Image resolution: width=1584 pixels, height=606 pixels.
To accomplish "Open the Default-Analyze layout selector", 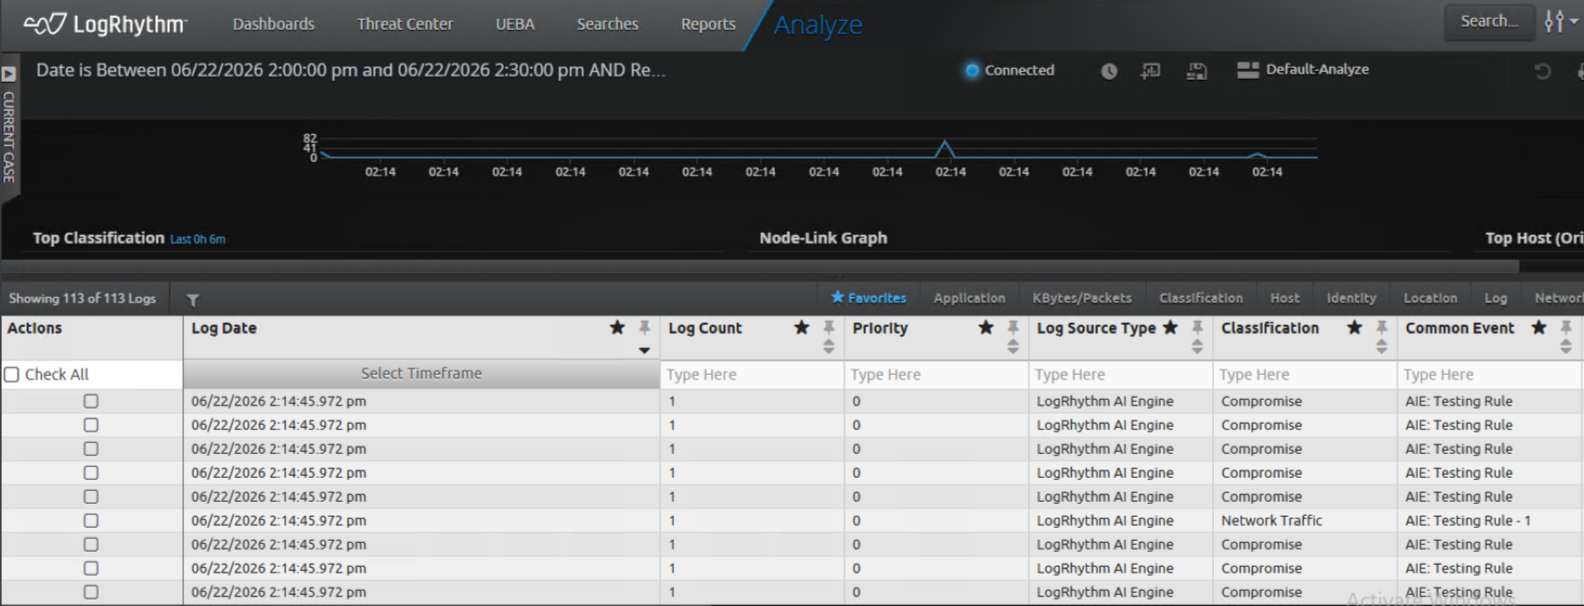I will pyautogui.click(x=1303, y=69).
